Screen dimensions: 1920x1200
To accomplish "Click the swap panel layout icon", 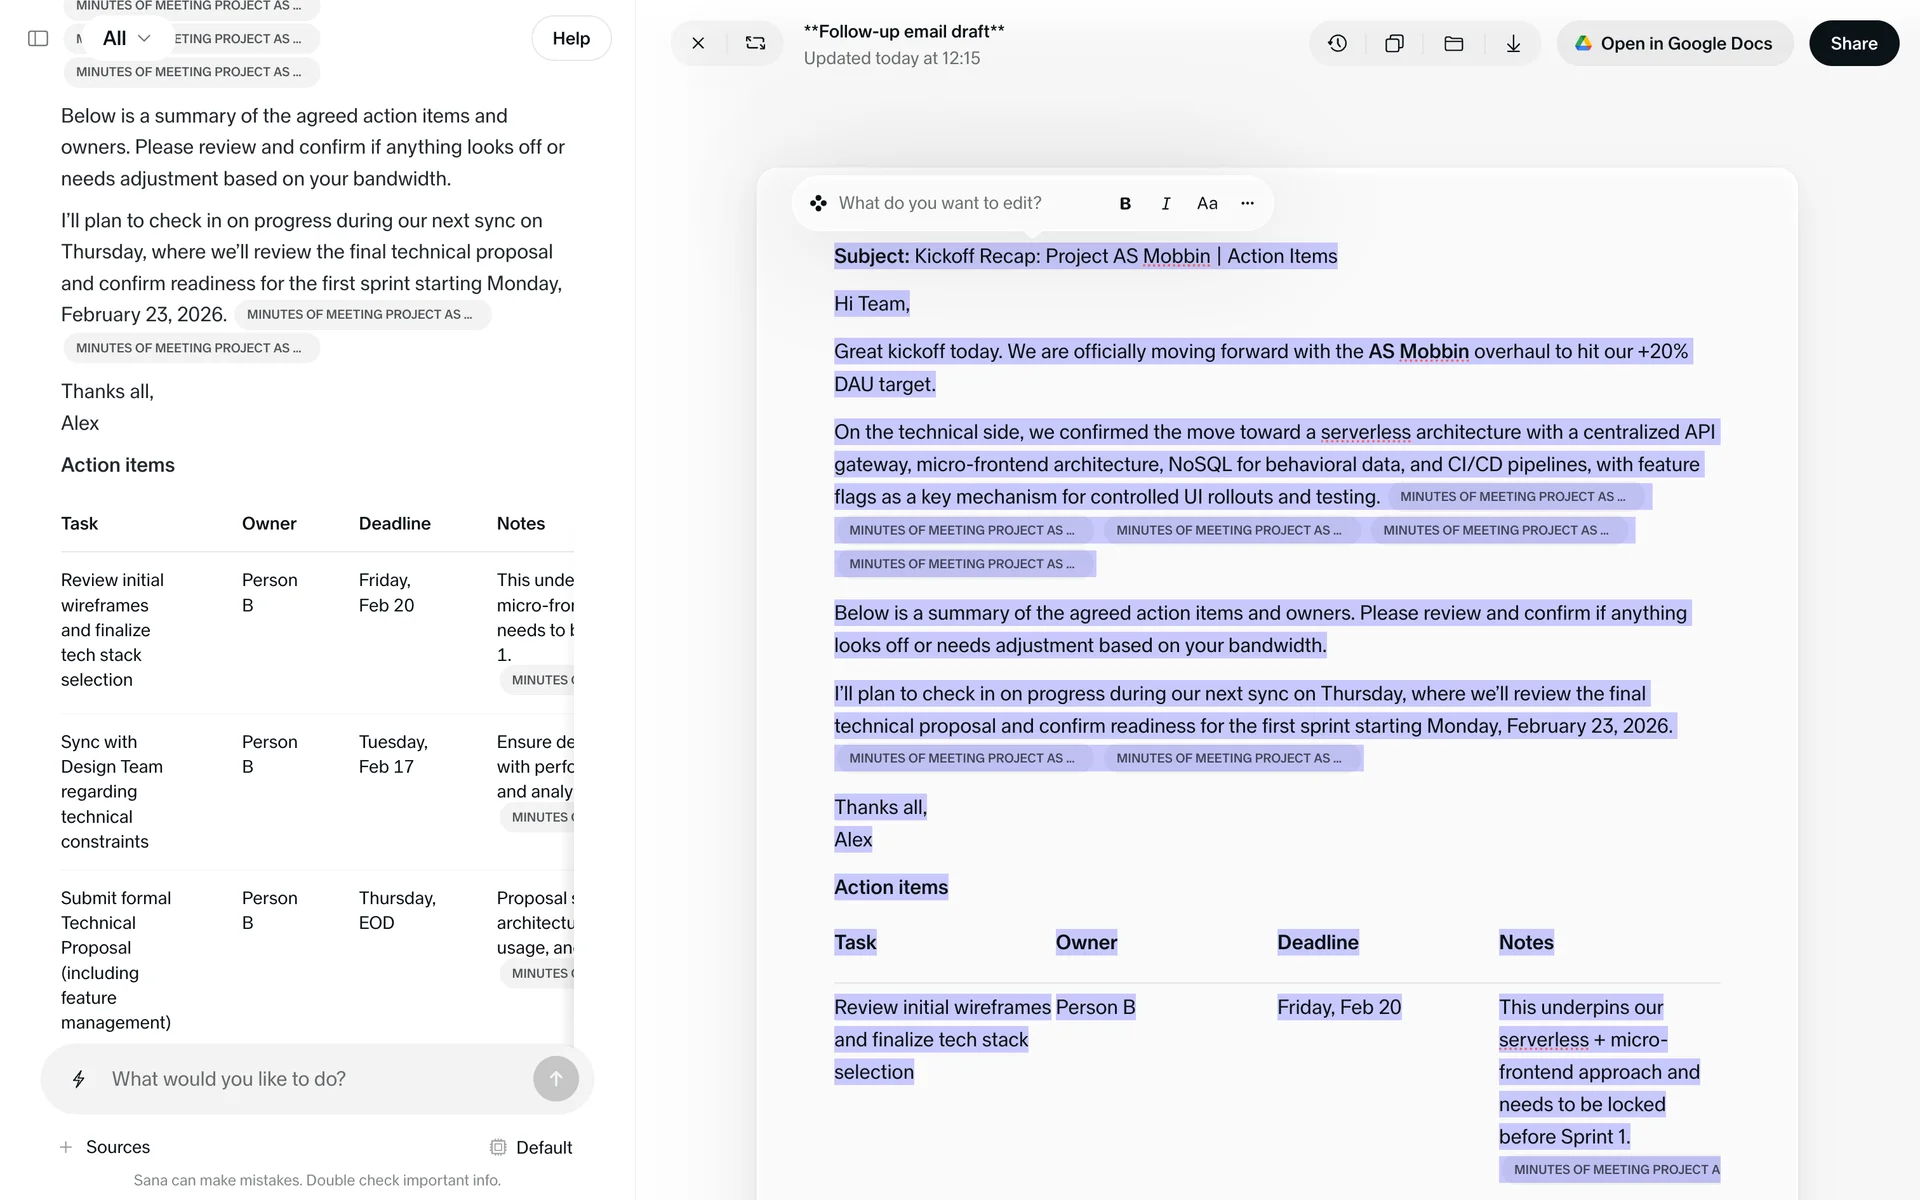I will [x=755, y=44].
